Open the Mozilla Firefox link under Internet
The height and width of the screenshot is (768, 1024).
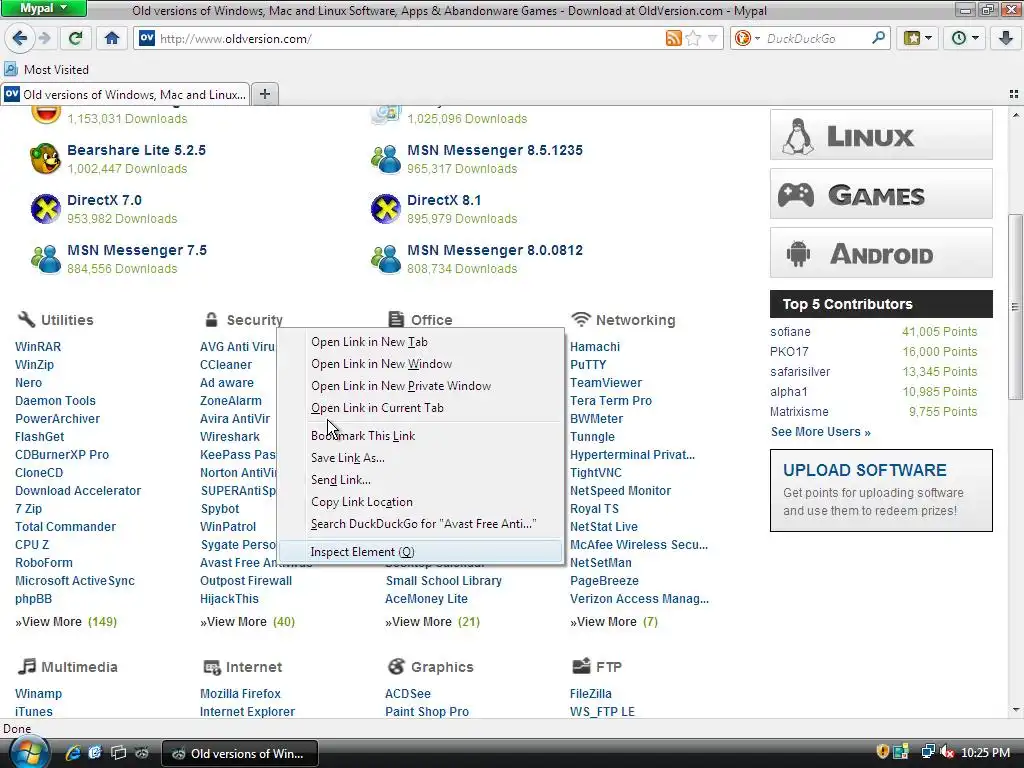240,694
